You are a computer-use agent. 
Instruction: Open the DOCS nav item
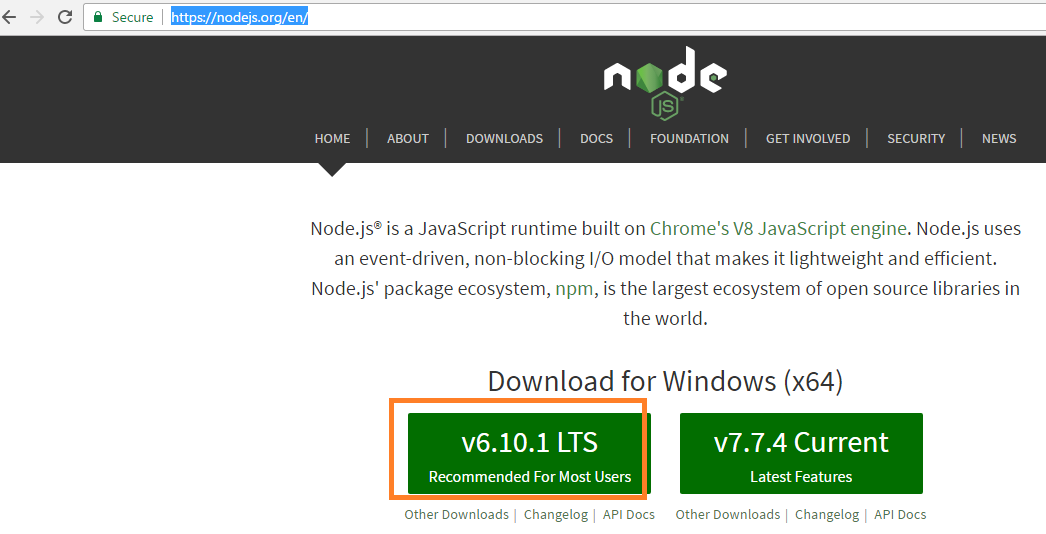point(596,138)
